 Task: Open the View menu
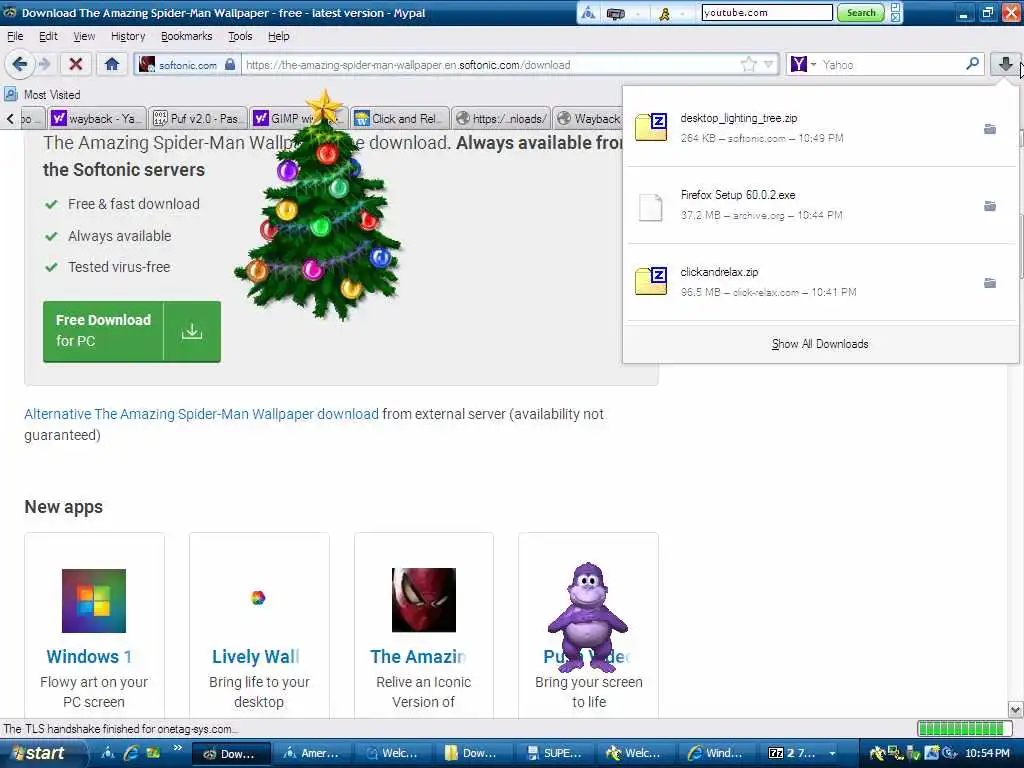84,36
